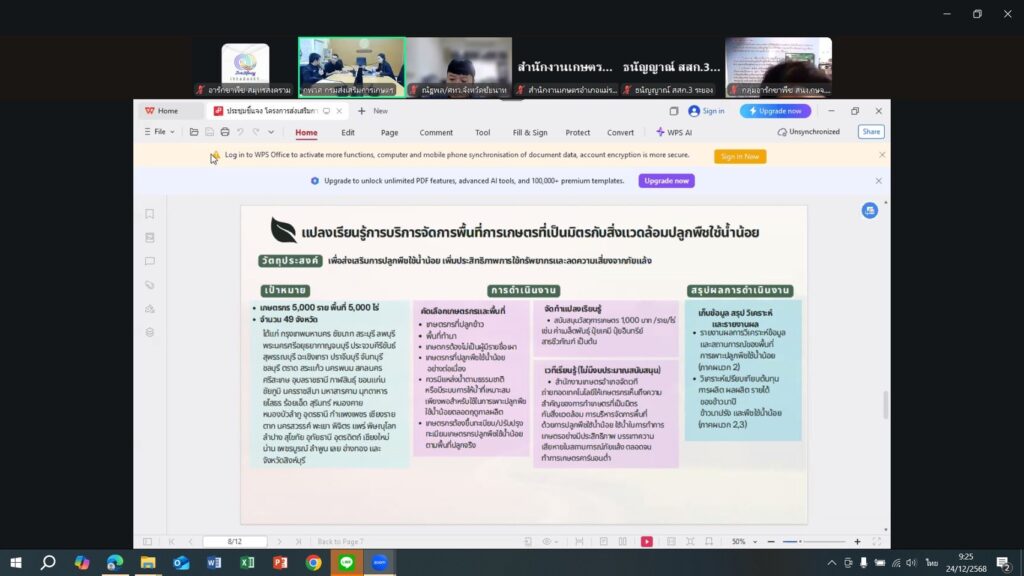Open the bookmark panel in left sidebar
The width and height of the screenshot is (1024, 576).
[x=150, y=214]
